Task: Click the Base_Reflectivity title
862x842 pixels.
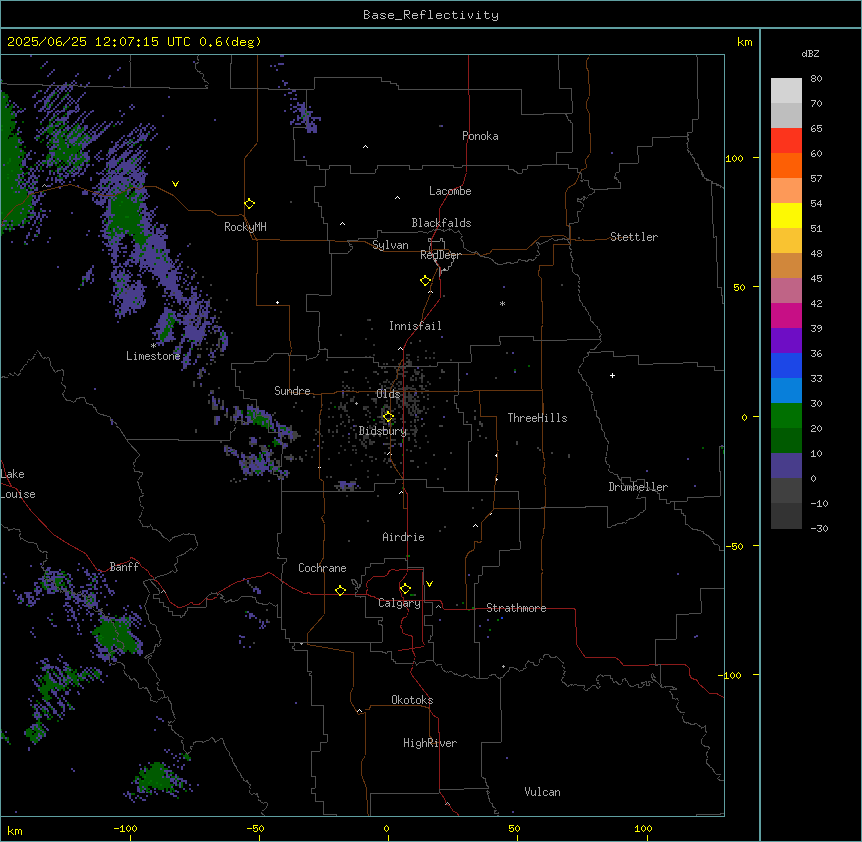Action: pyautogui.click(x=431, y=15)
